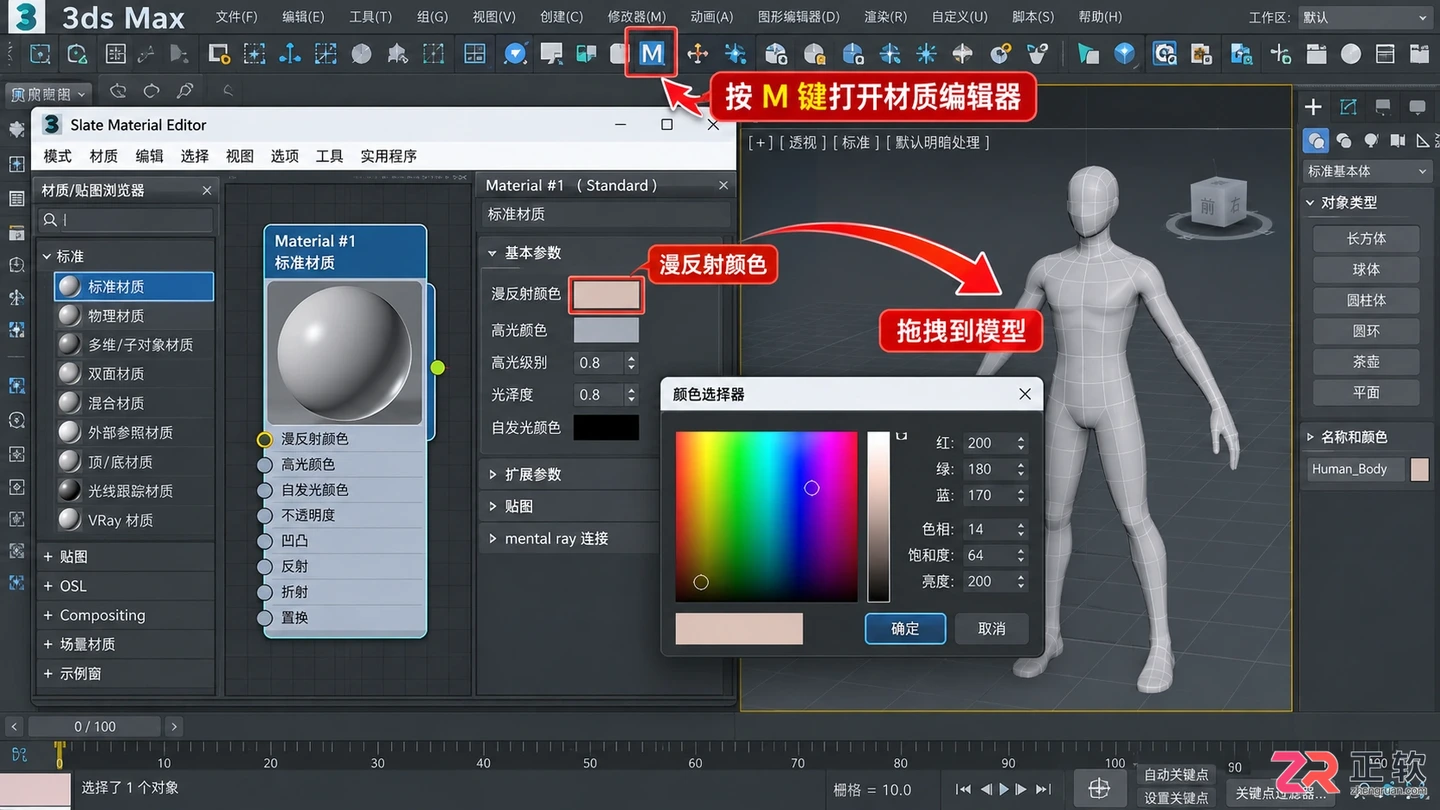
Task: Click the 漫反射颜色 color swatch in 基本参数
Action: (x=606, y=295)
